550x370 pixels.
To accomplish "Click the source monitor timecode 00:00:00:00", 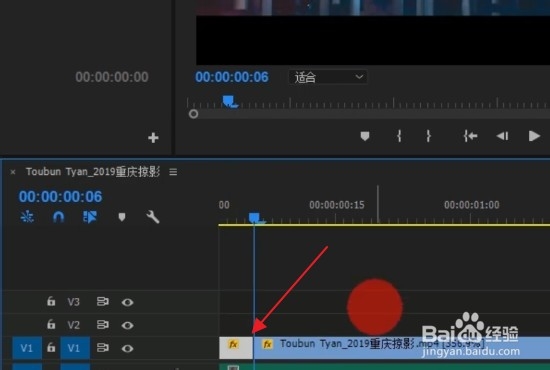I will 112,77.
